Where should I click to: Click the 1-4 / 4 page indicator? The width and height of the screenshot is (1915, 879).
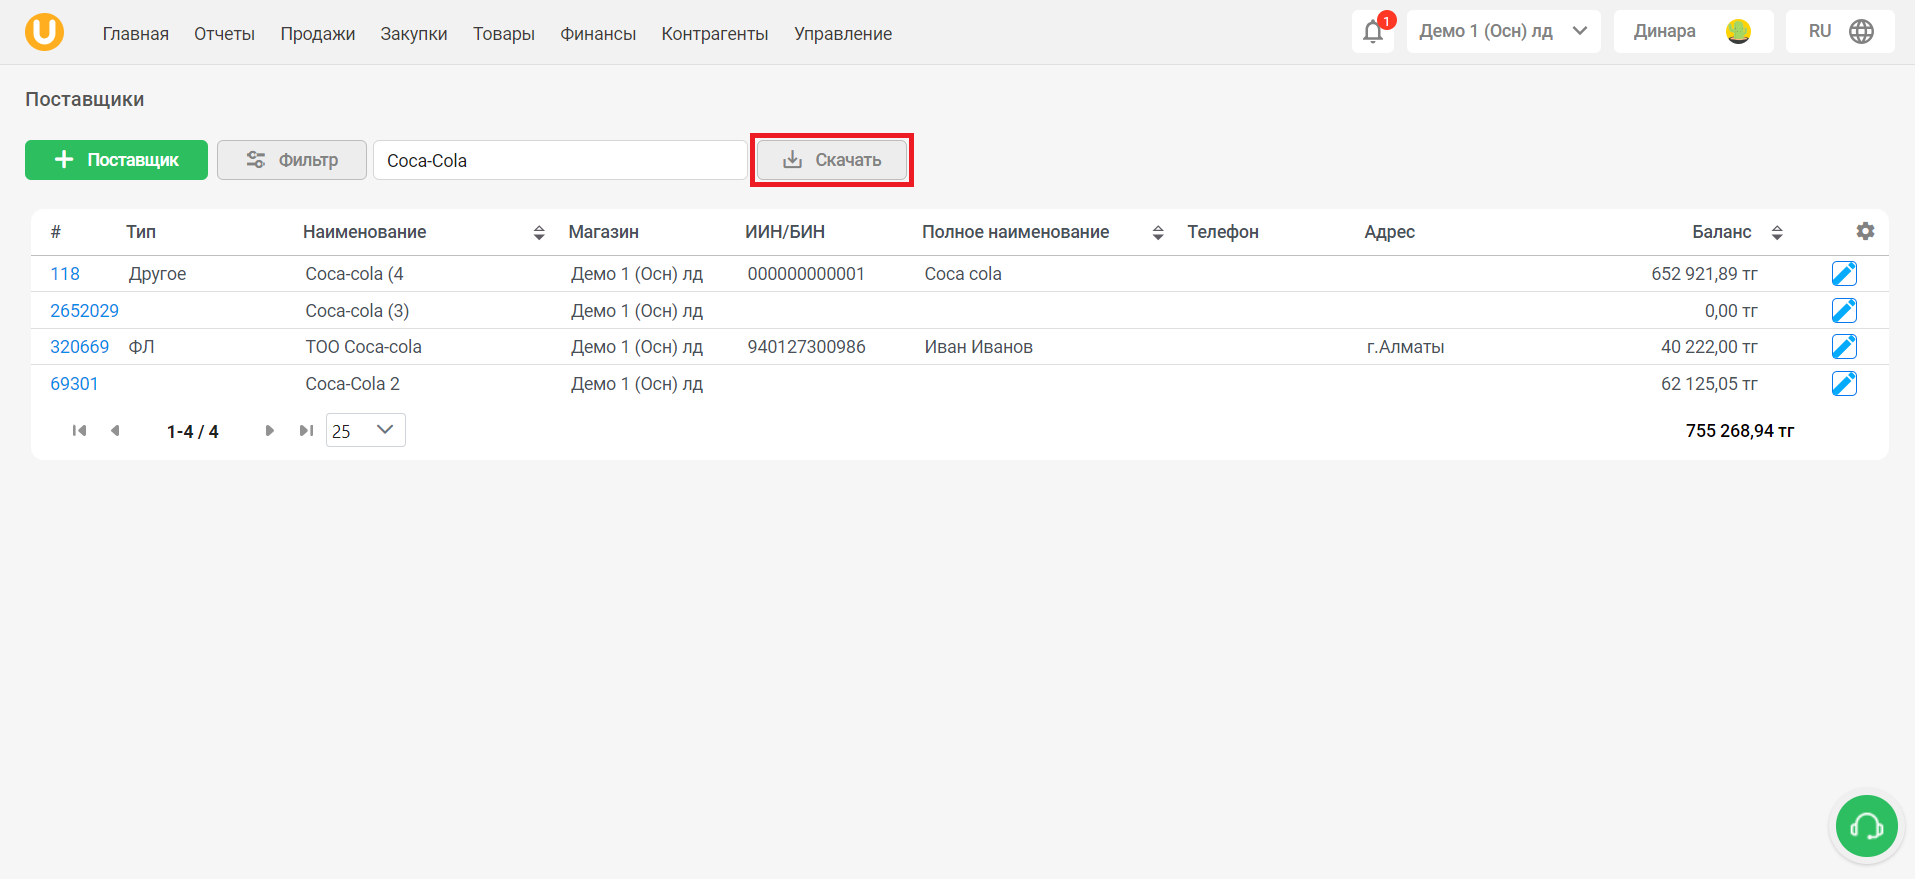pyautogui.click(x=193, y=432)
